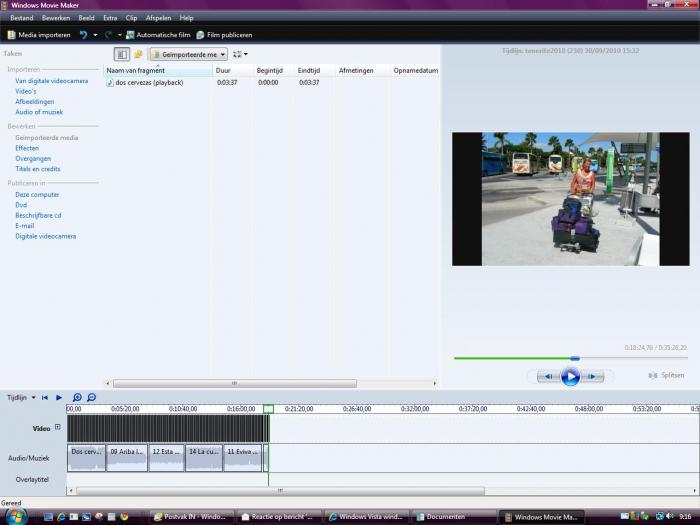Undo the last action
This screenshot has width=700, height=525.
tap(83, 35)
